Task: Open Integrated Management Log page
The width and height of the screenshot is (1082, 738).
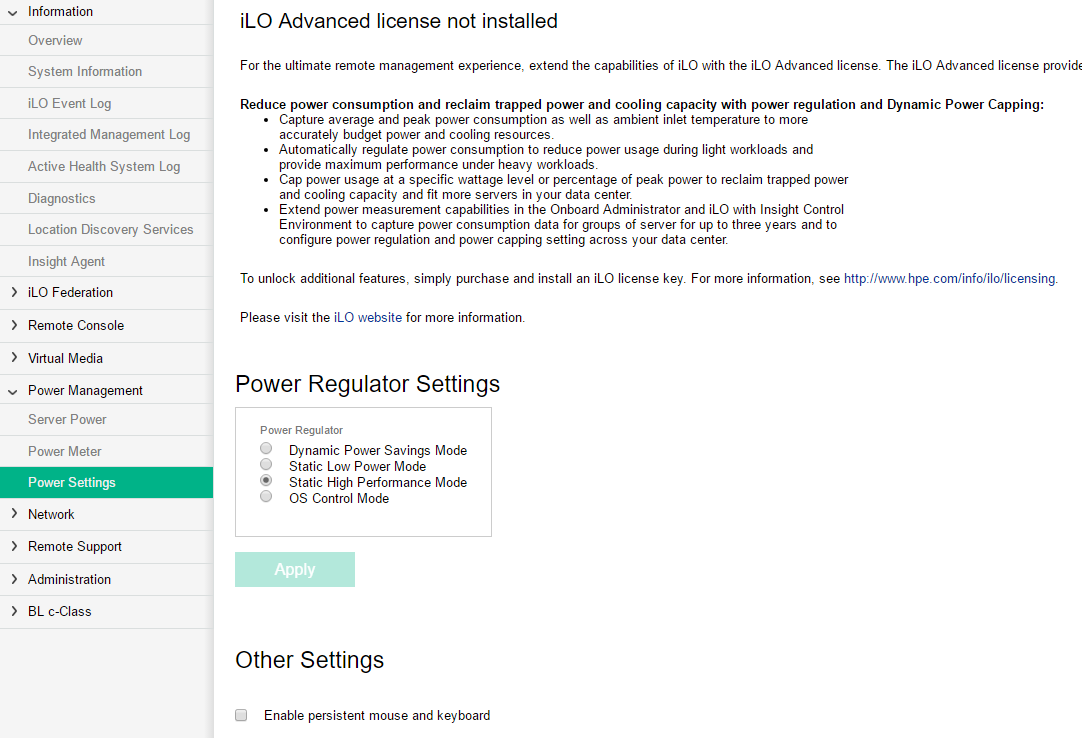Action: pyautogui.click(x=108, y=135)
